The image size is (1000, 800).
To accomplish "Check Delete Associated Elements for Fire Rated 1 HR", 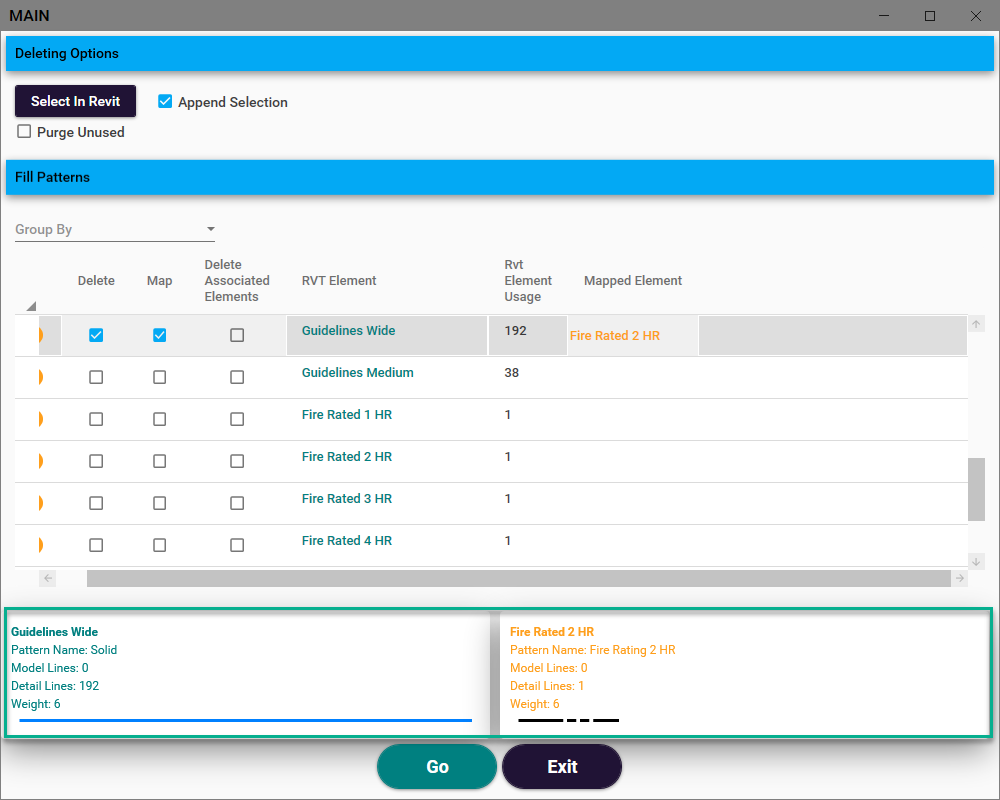I will click(237, 419).
